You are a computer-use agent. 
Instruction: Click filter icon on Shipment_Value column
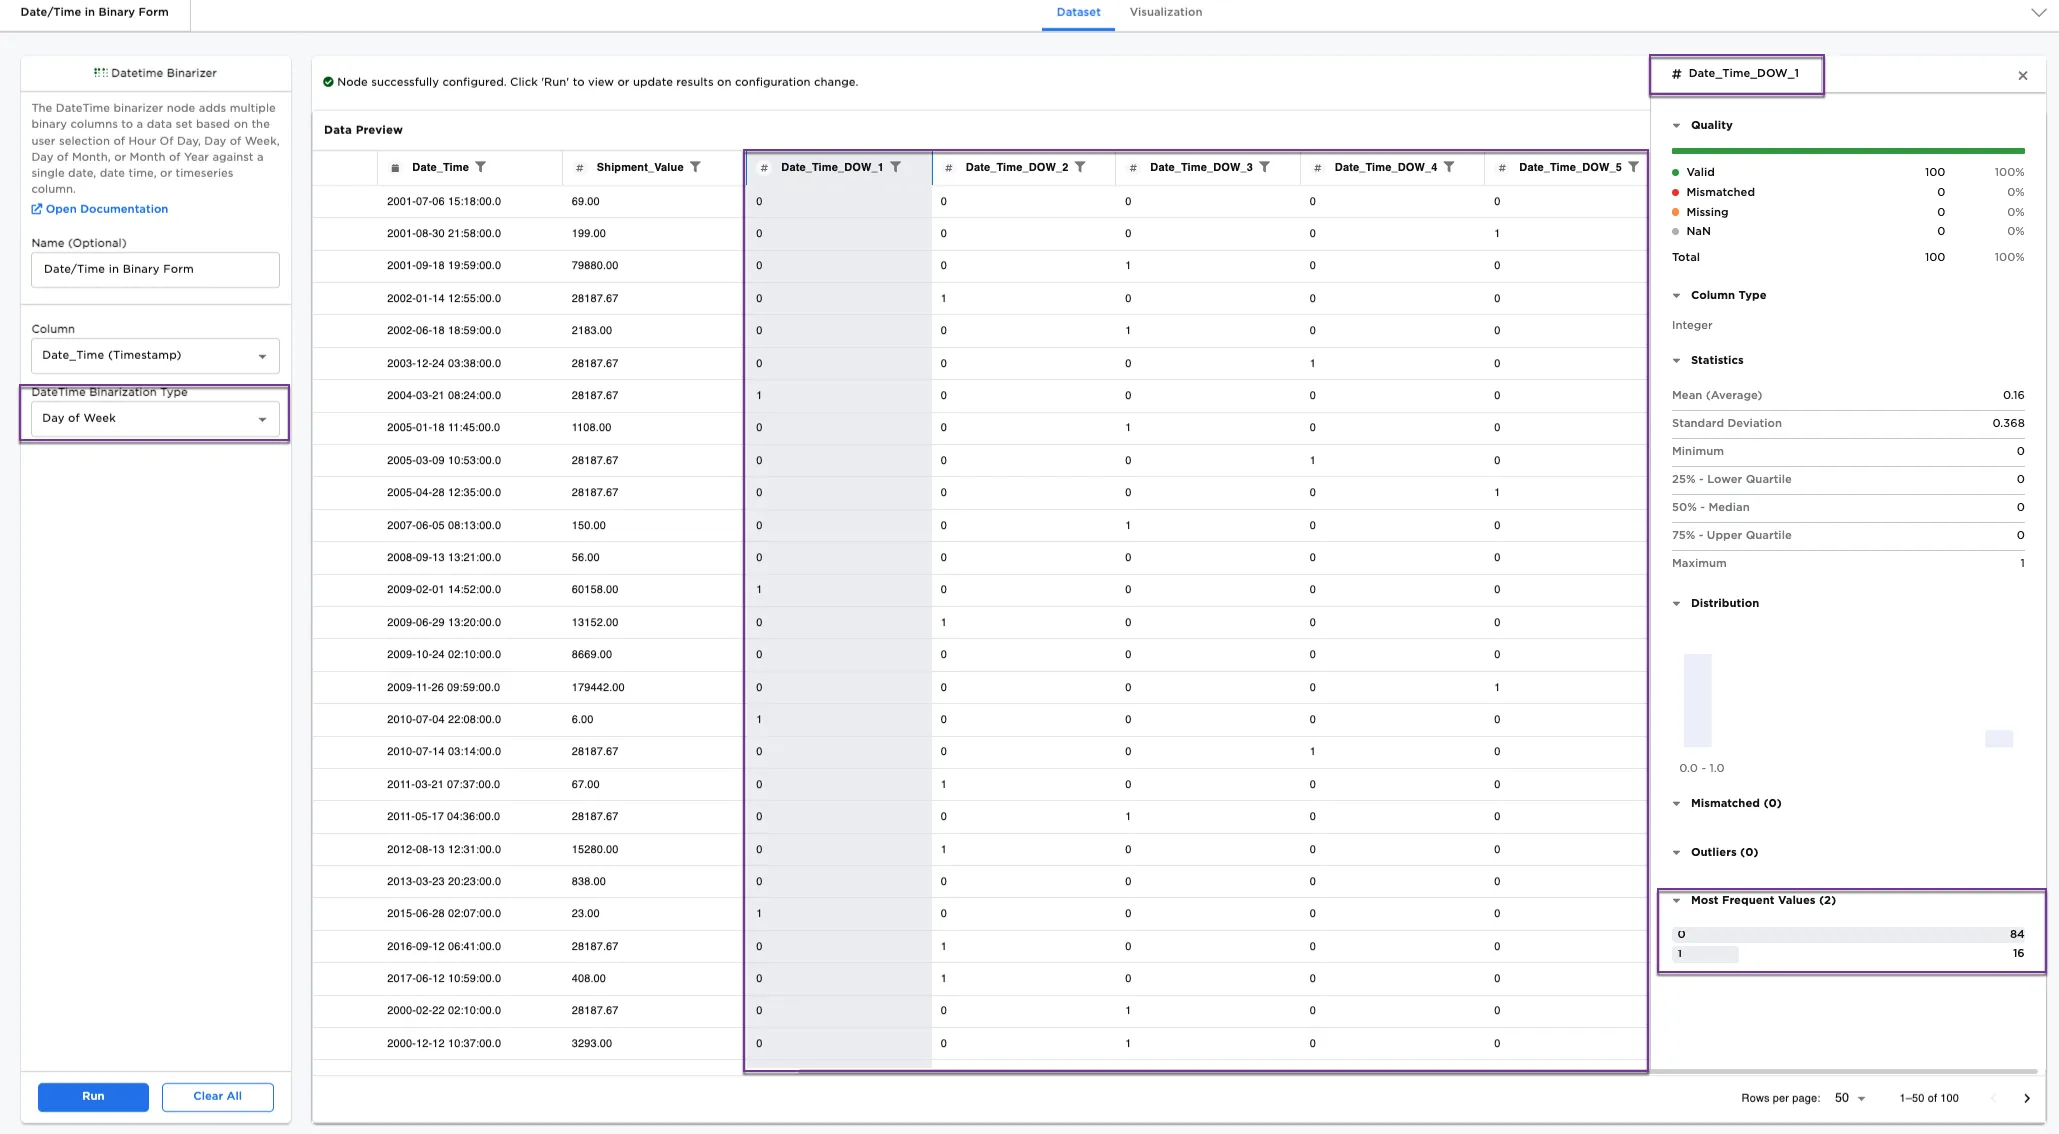coord(696,167)
